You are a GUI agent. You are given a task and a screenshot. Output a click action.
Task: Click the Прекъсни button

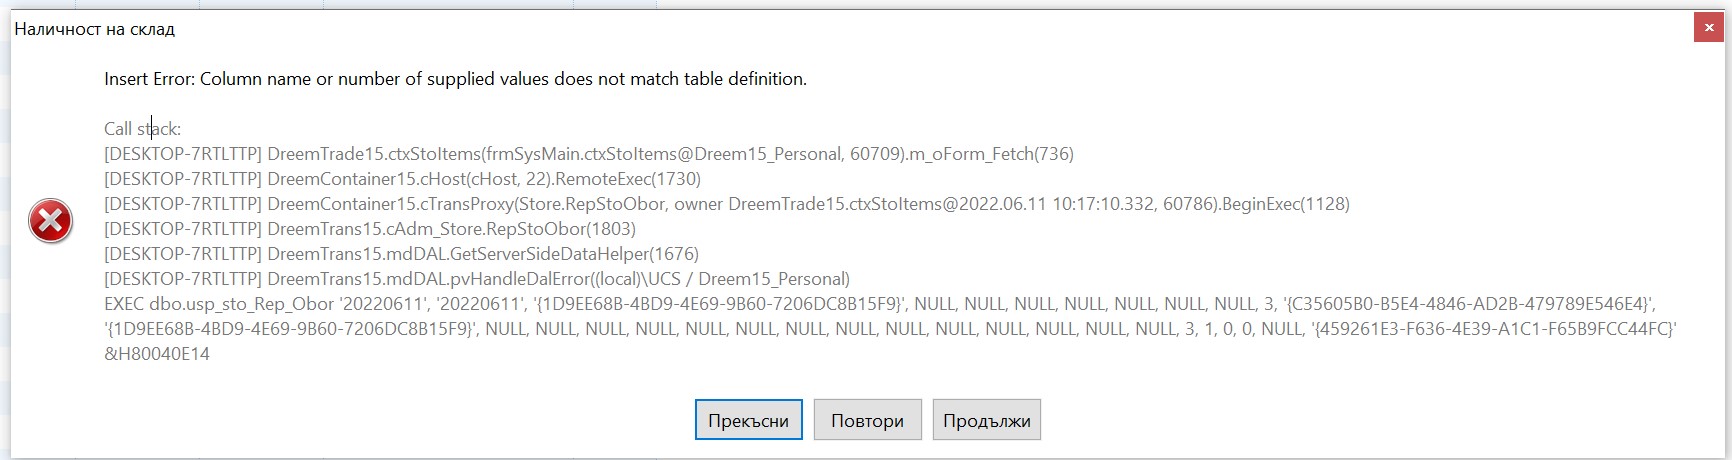(x=748, y=420)
